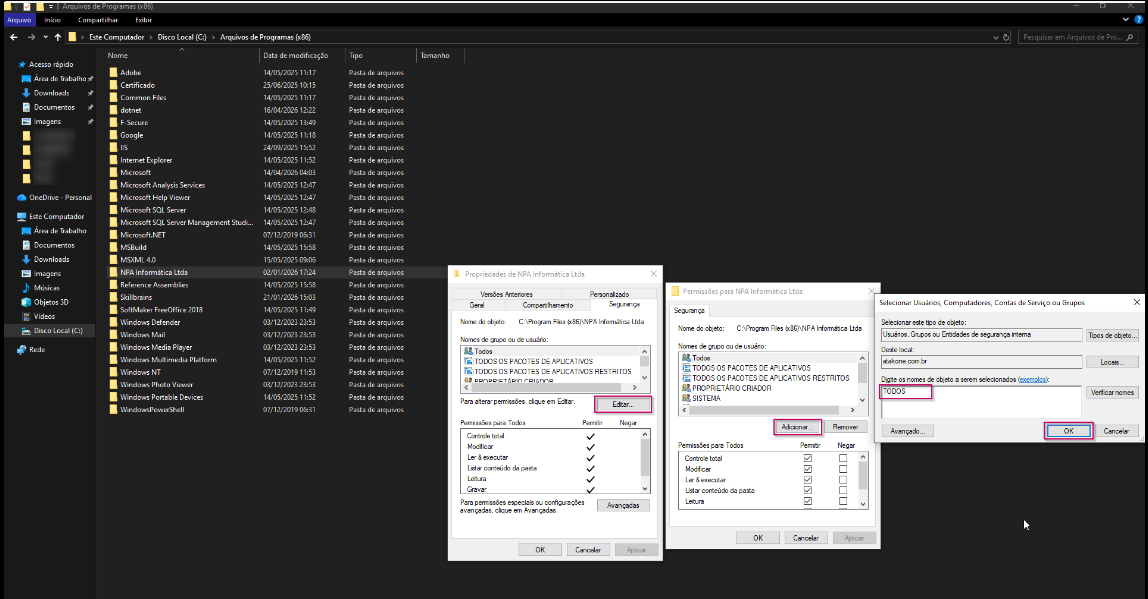Screen dimensions: 1148x599
Task: Toggle Permitir checkbox for Ler & executar
Action: (808, 480)
